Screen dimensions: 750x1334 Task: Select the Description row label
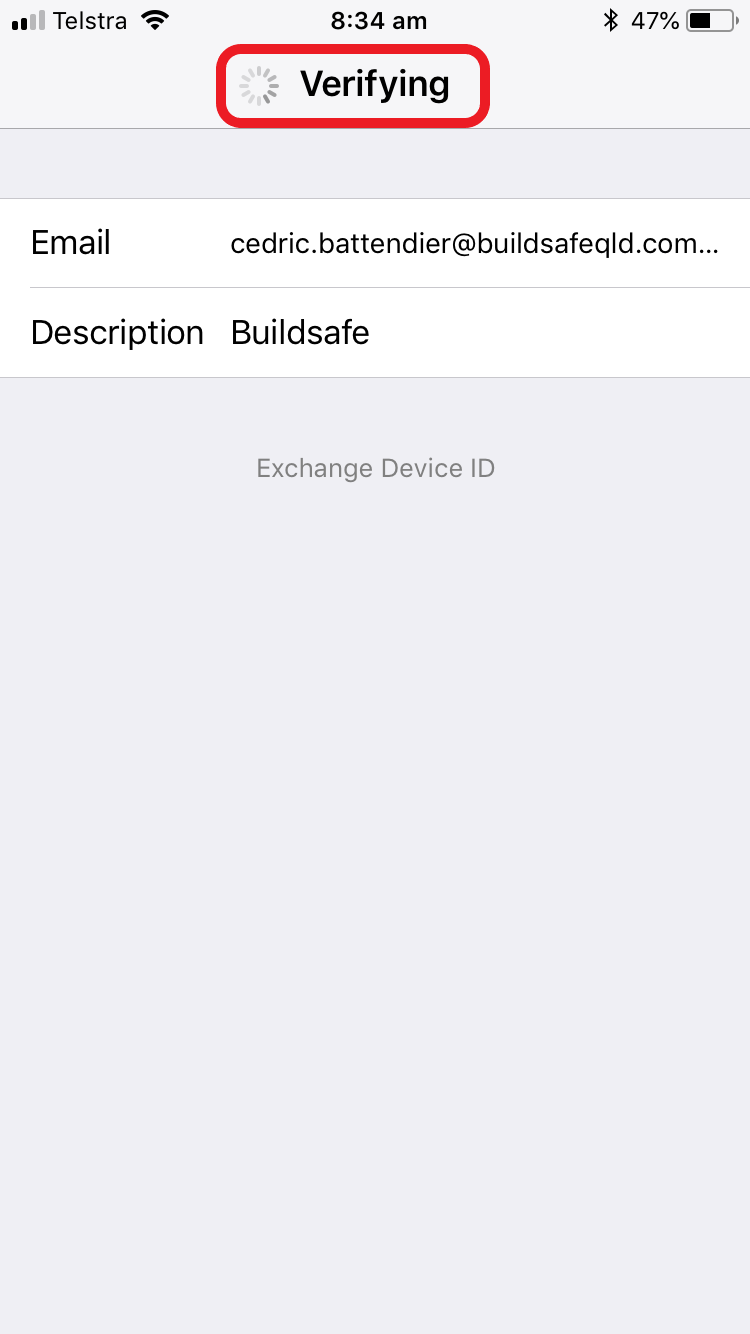[117, 332]
